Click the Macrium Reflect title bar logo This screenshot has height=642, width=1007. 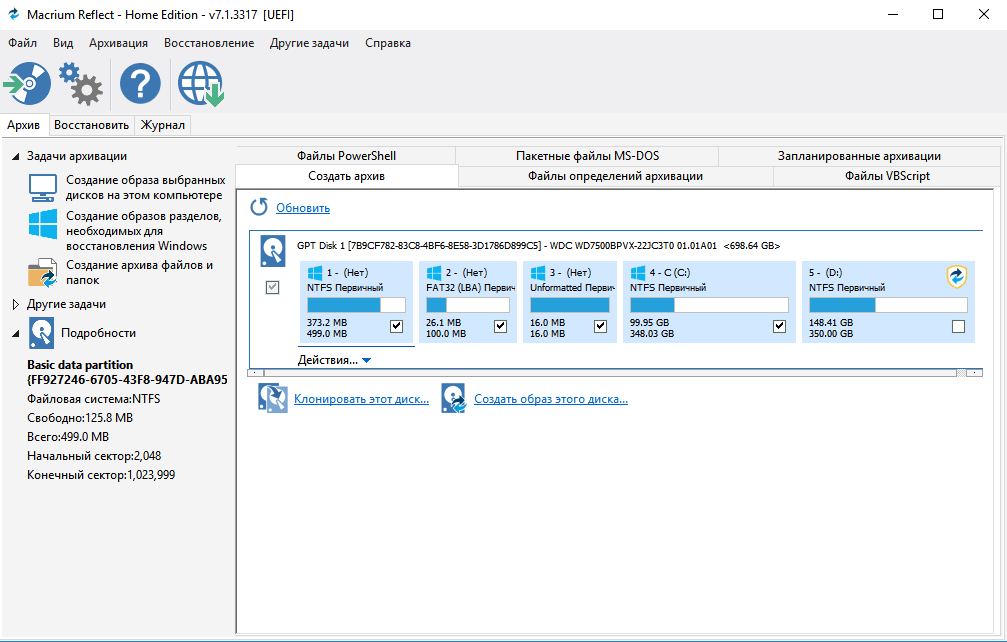pyautogui.click(x=13, y=14)
